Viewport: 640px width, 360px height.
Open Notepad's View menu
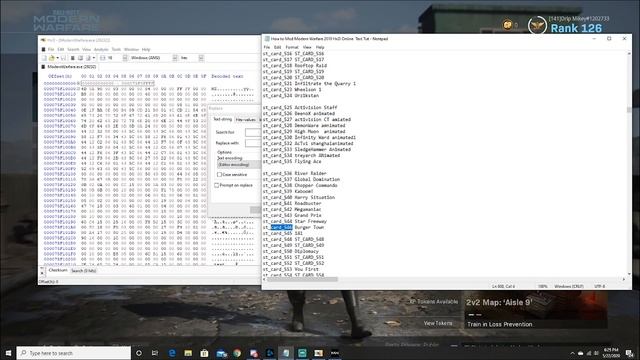(307, 47)
